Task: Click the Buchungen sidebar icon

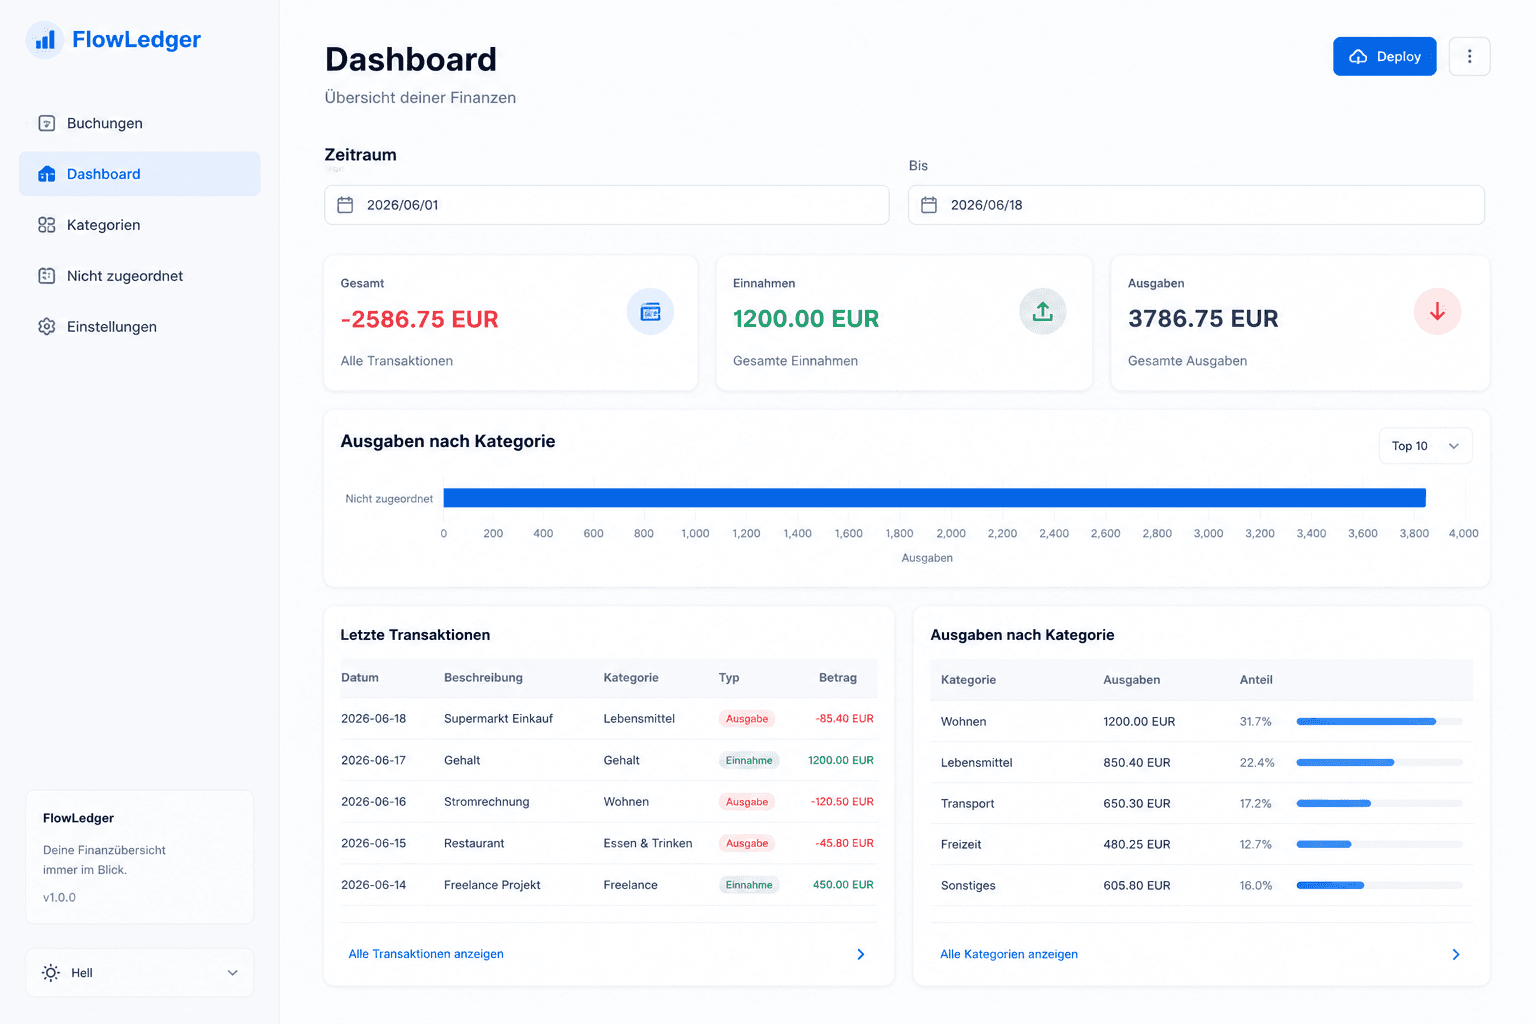Action: [x=46, y=123]
